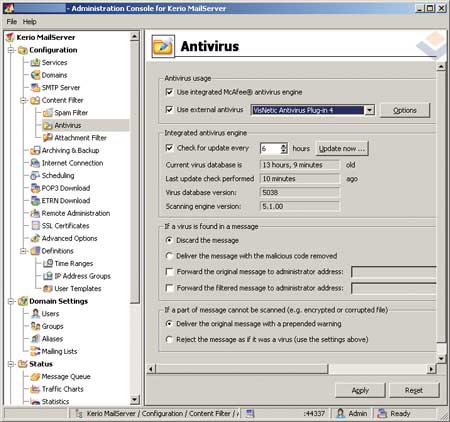Open ETRN Download icon

(x=35, y=201)
